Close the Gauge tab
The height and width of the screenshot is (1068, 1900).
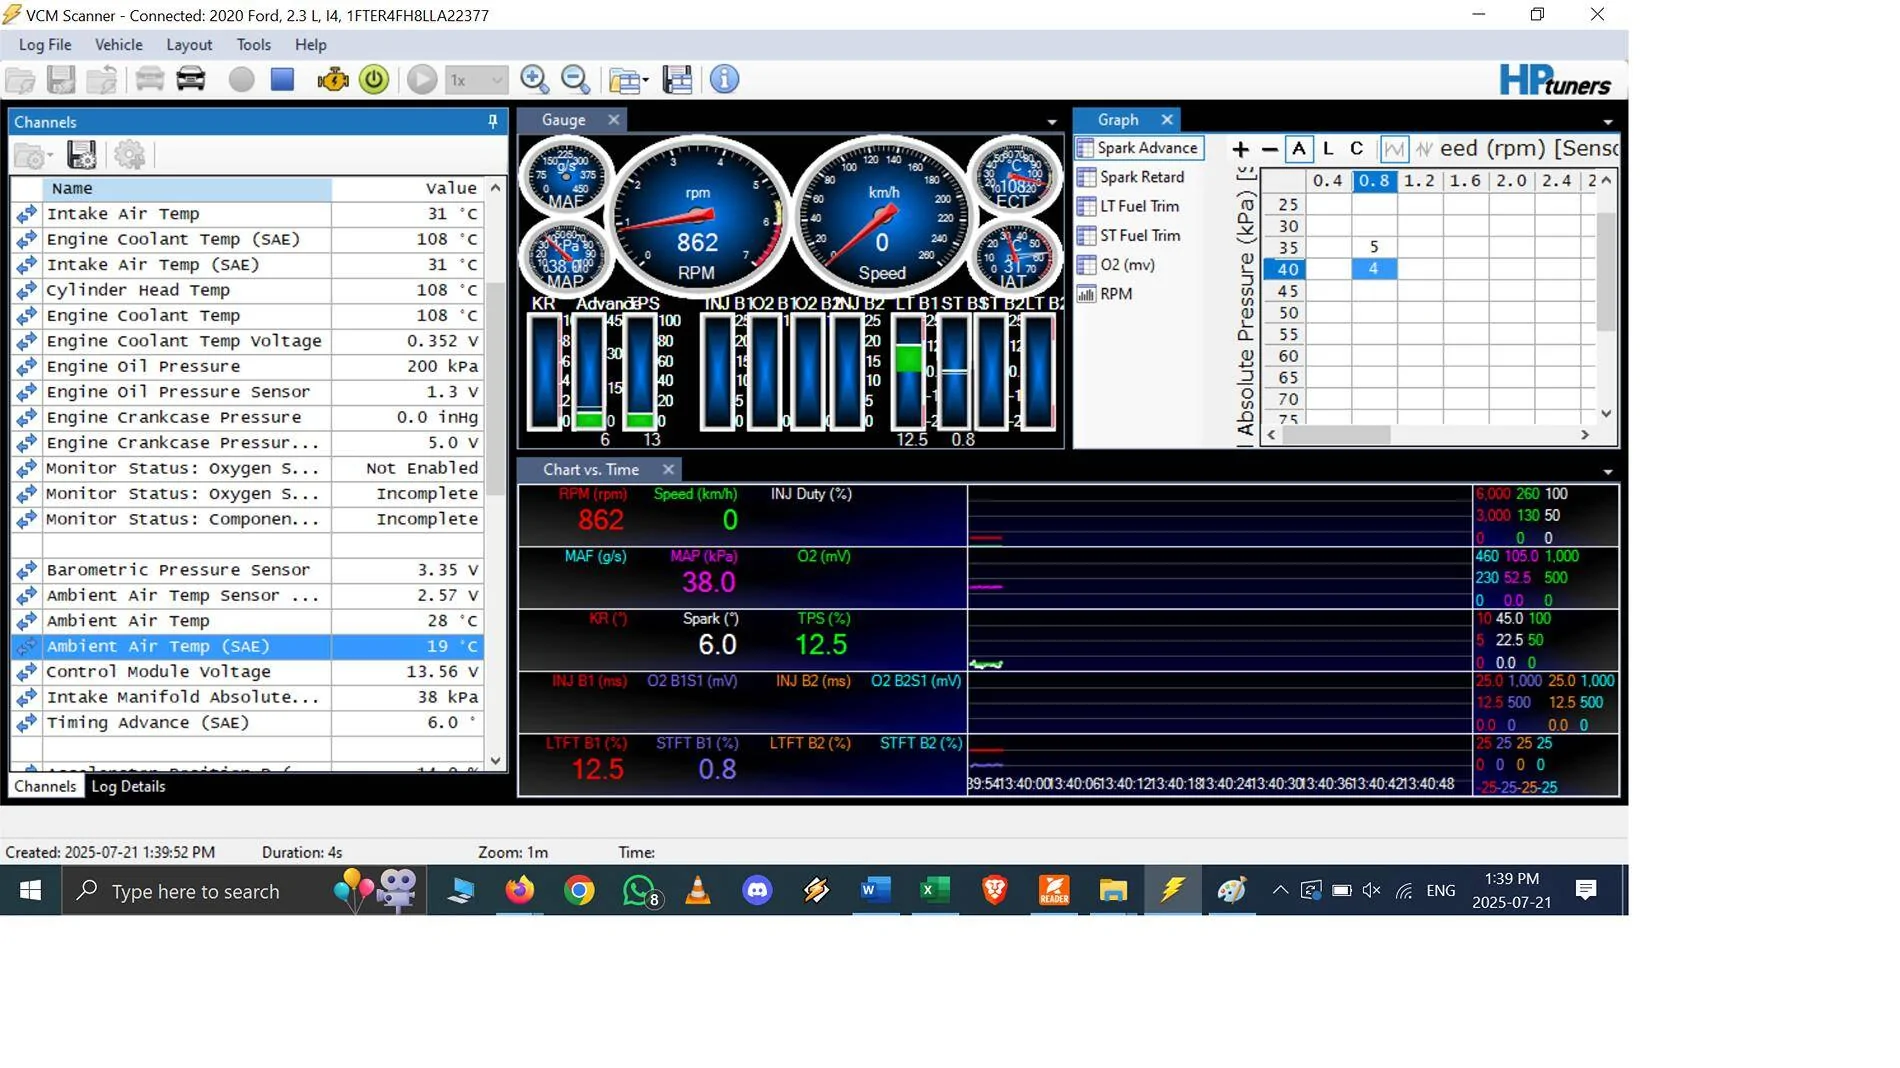[614, 120]
